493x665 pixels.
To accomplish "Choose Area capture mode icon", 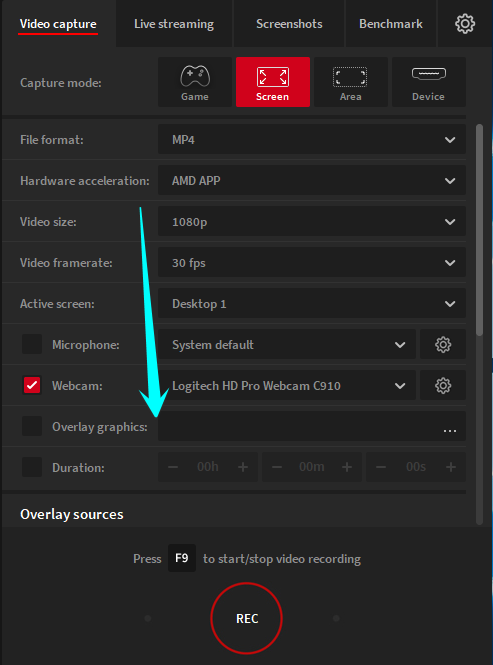I will pos(350,82).
